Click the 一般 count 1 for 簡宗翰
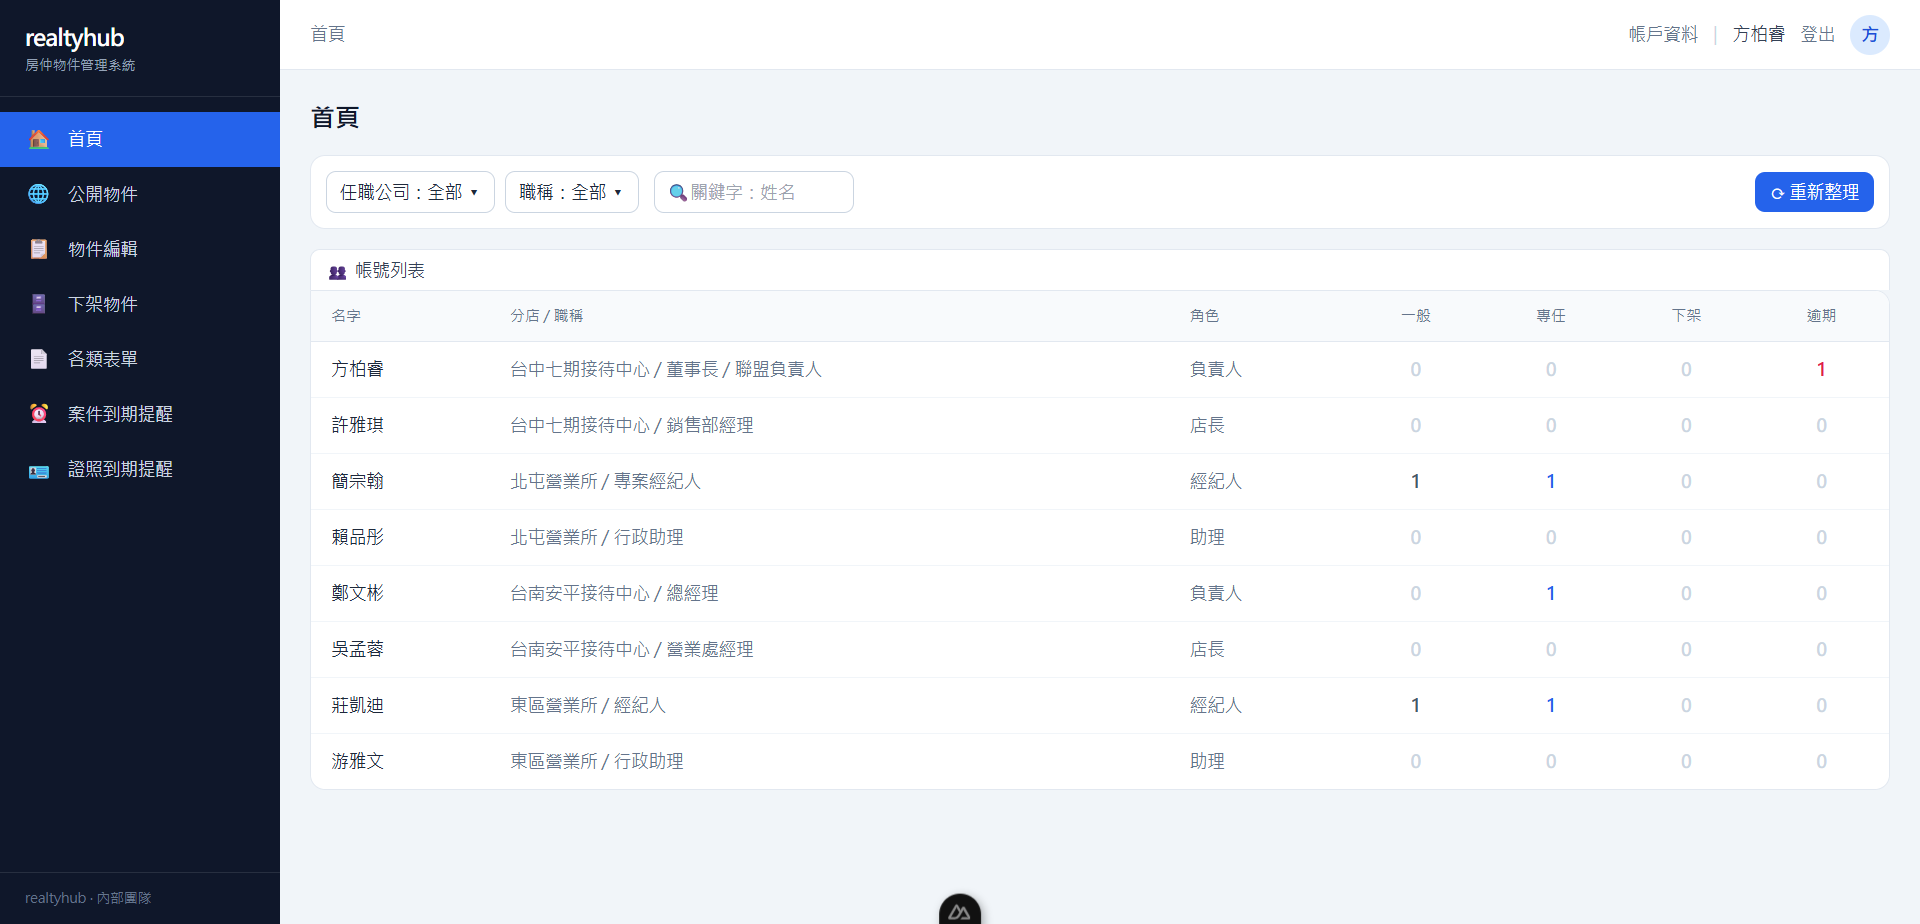The image size is (1920, 924). point(1416,482)
